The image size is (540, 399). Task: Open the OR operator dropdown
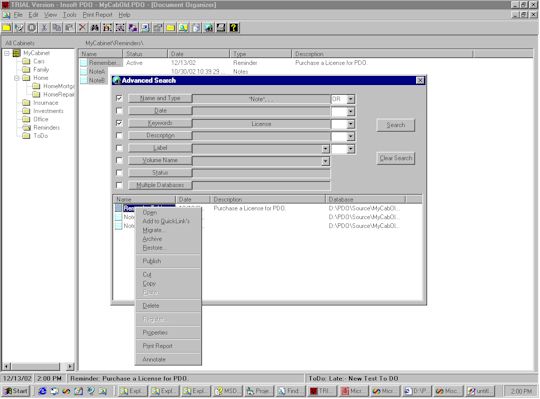coord(351,99)
